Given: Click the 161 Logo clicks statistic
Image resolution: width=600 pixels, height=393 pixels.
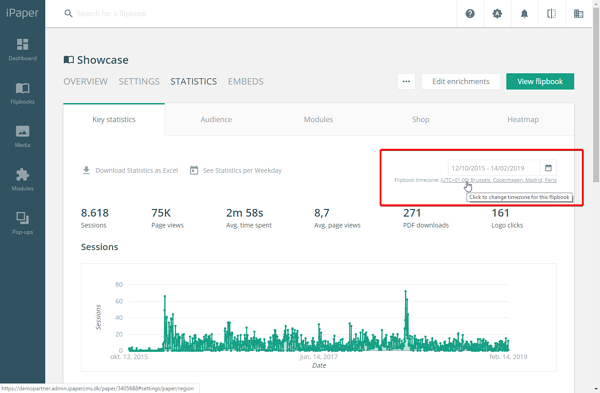Looking at the screenshot, I should click(507, 218).
